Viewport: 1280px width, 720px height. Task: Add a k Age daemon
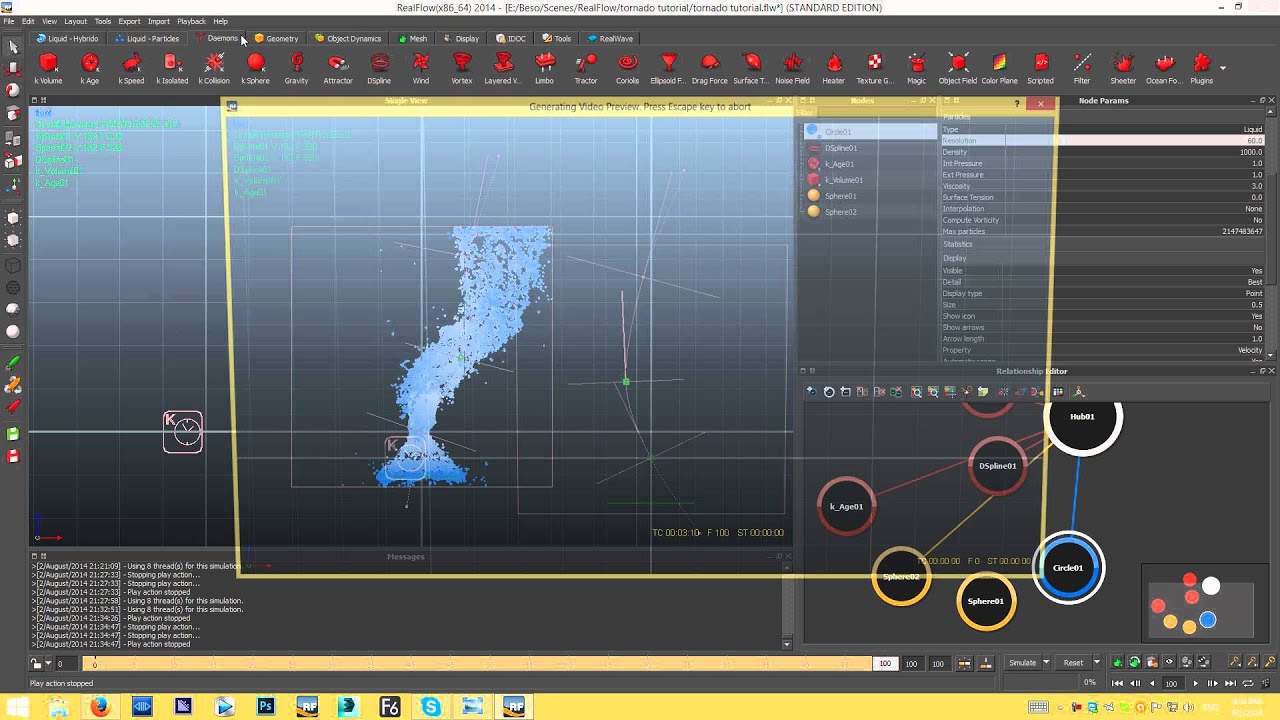coord(90,68)
